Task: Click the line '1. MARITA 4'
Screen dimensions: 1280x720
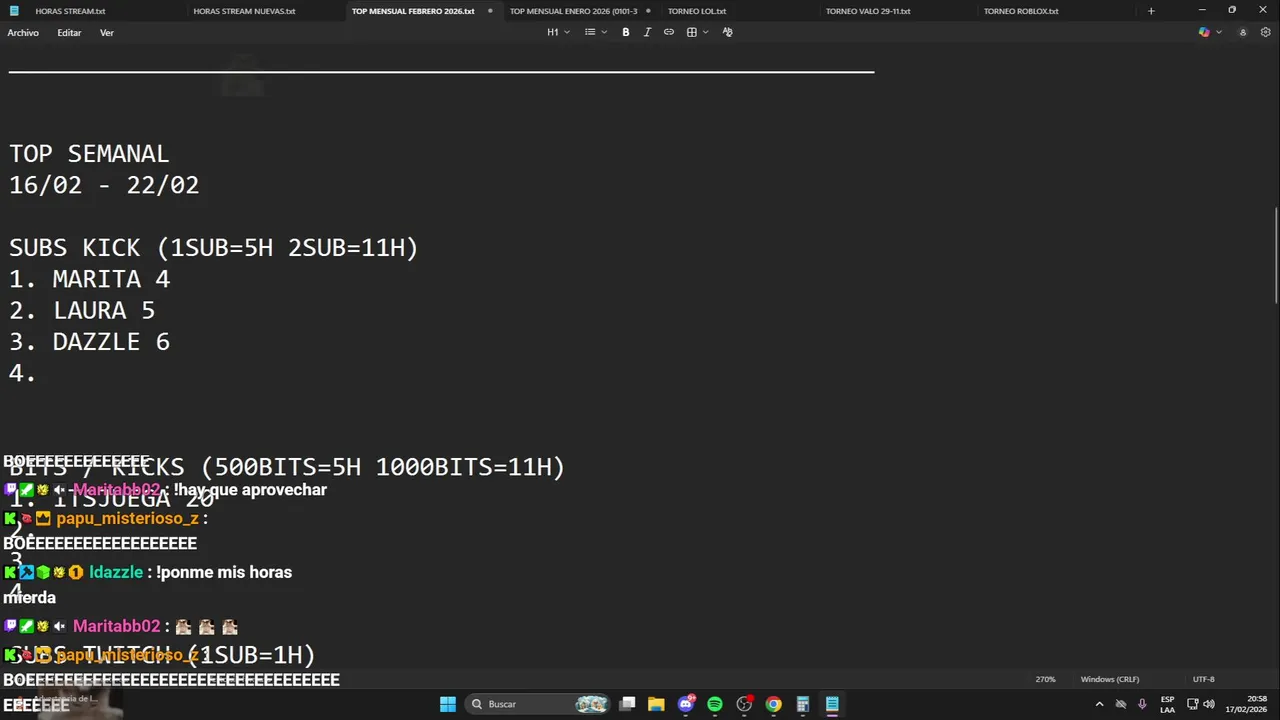Action: point(90,279)
